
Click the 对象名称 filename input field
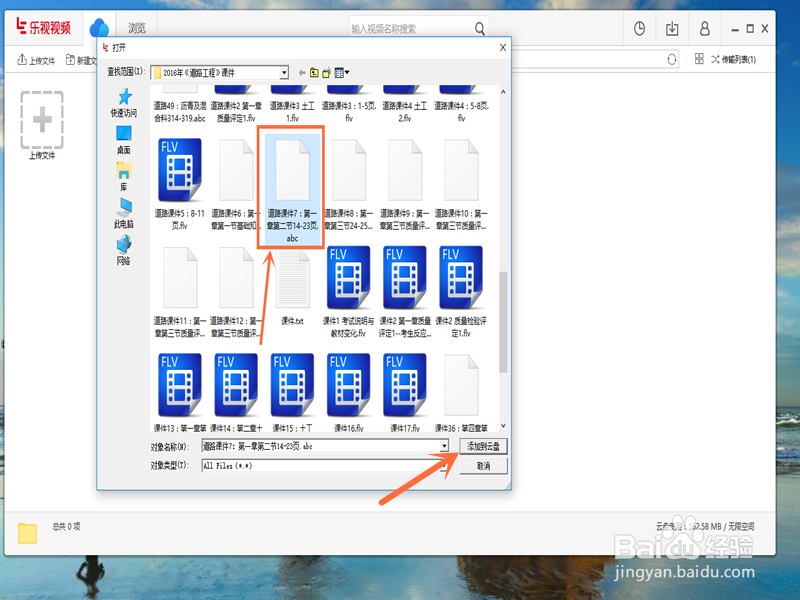point(320,446)
